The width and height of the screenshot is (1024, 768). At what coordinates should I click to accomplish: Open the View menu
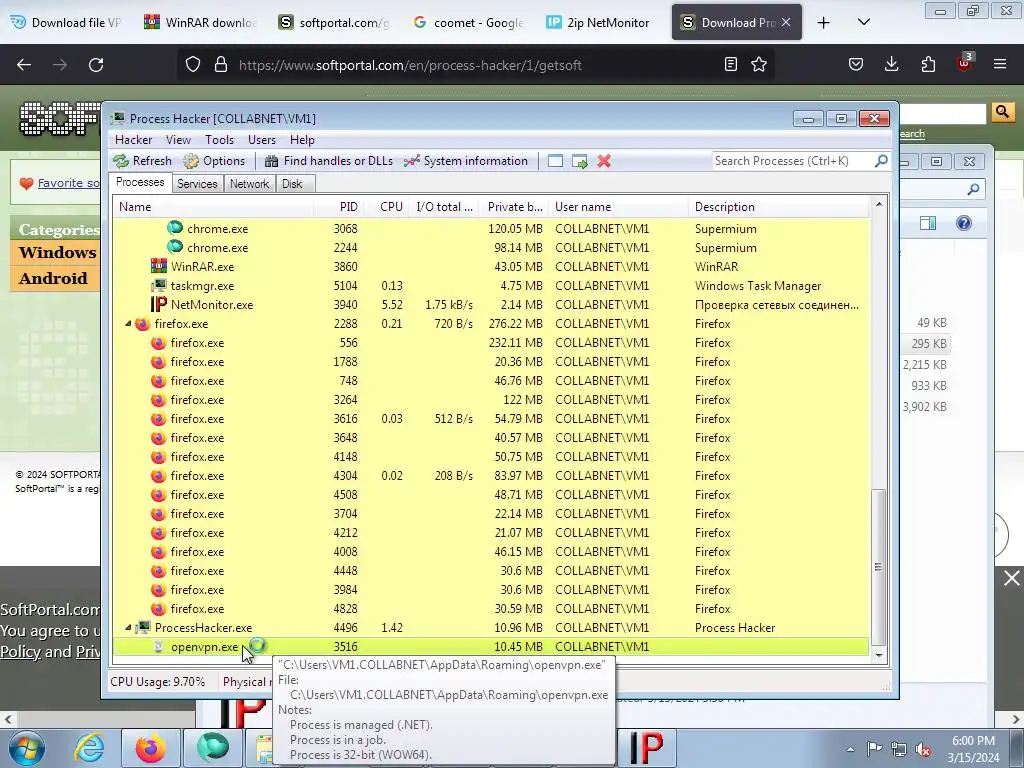pyautogui.click(x=178, y=140)
